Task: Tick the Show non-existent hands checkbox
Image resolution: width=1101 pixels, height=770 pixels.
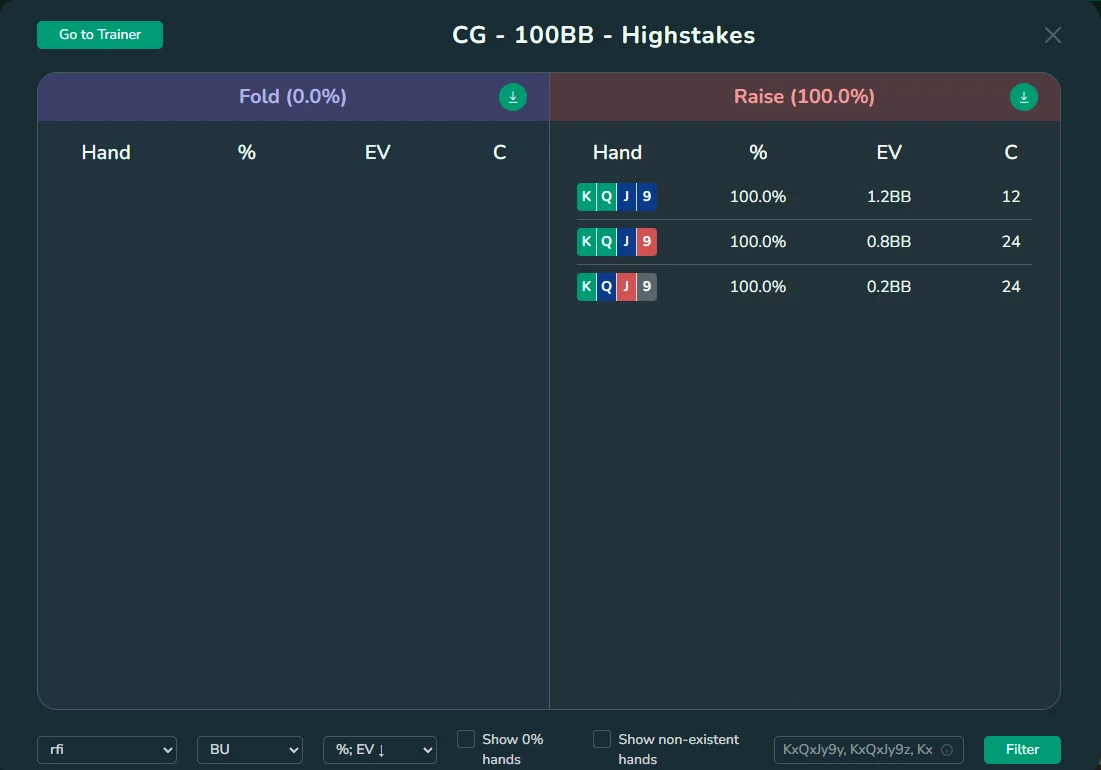Action: point(602,740)
